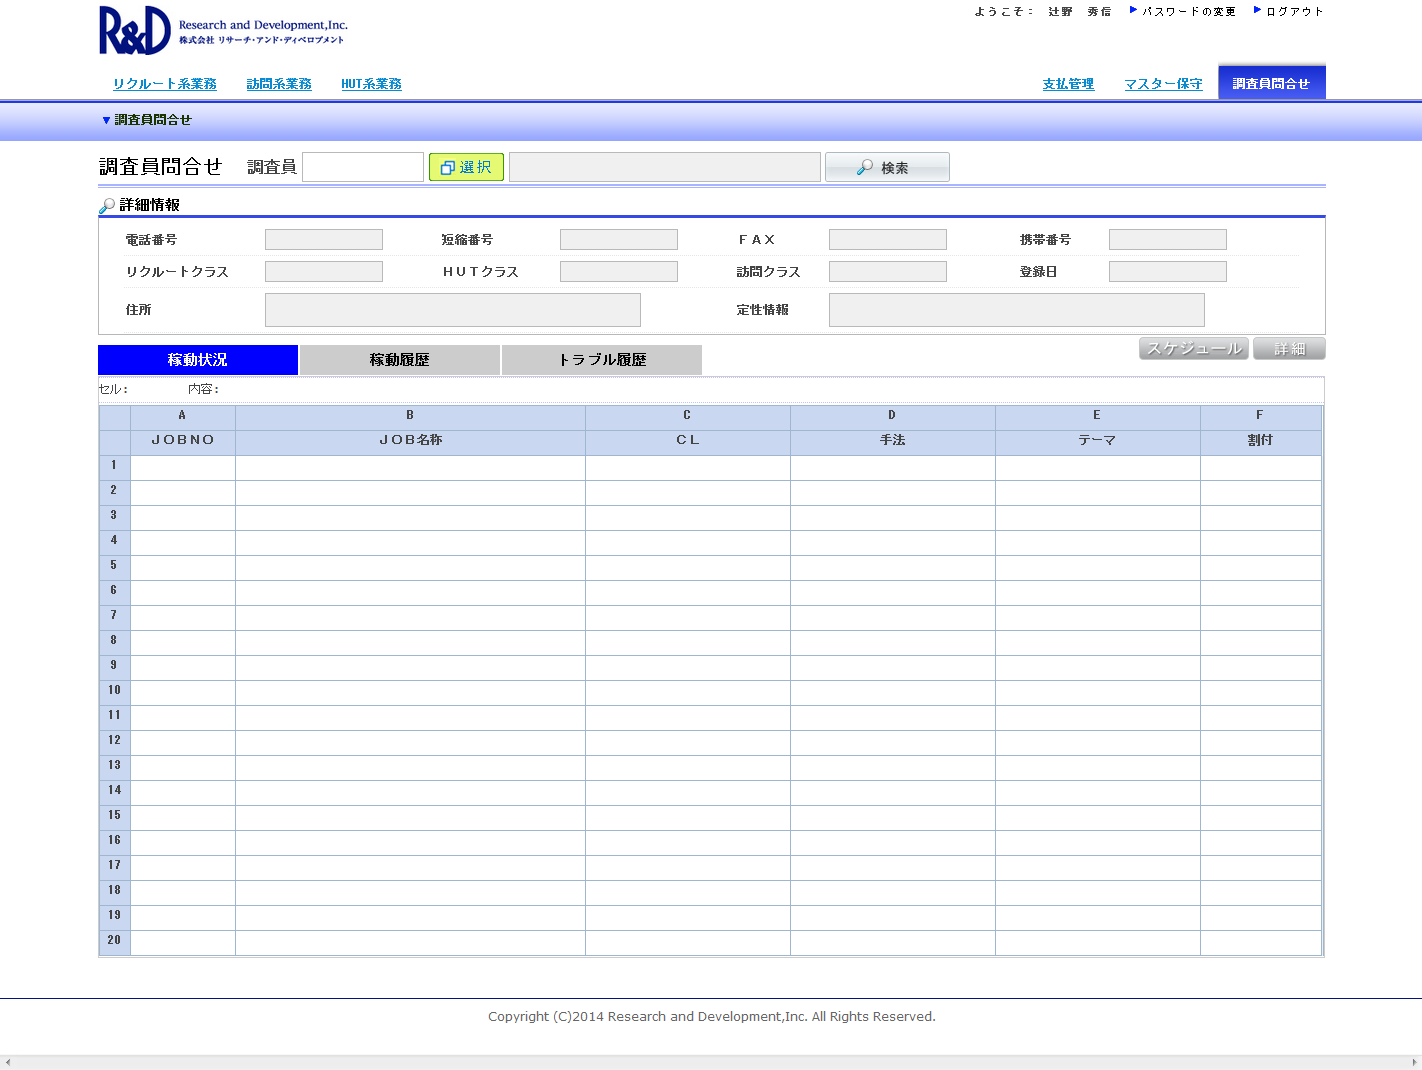Click the R&D company logo

click(223, 30)
